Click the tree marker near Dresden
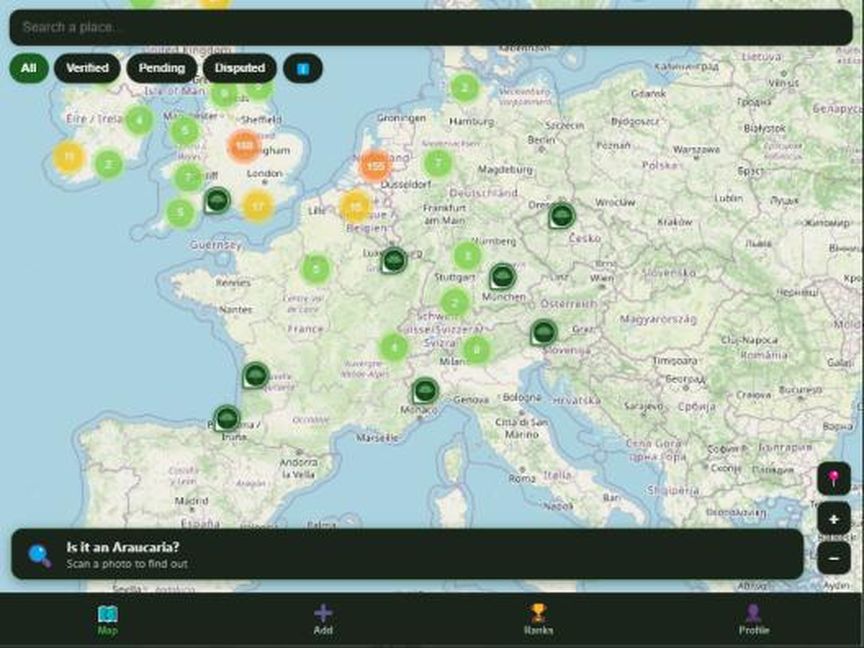The image size is (864, 648). 561,215
